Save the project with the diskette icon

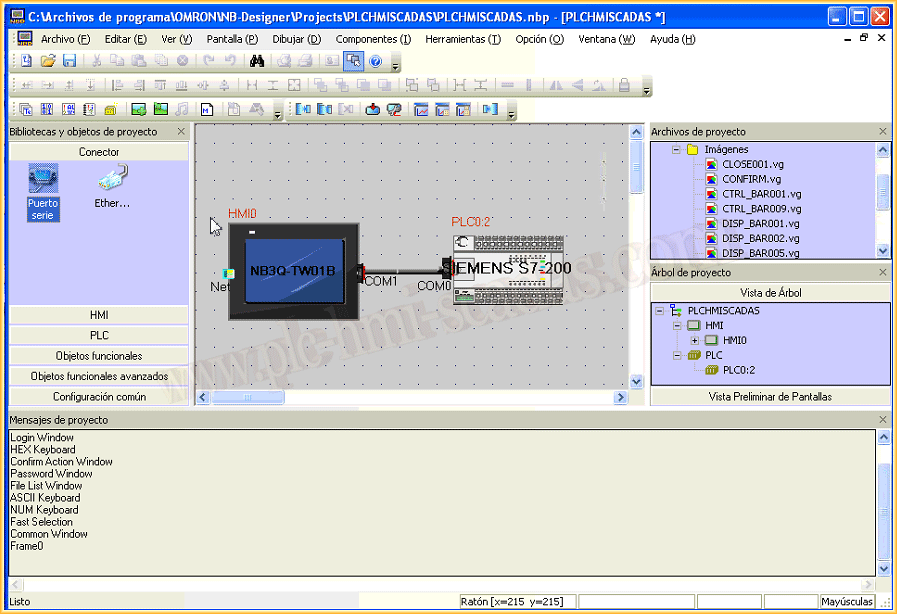tap(69, 61)
